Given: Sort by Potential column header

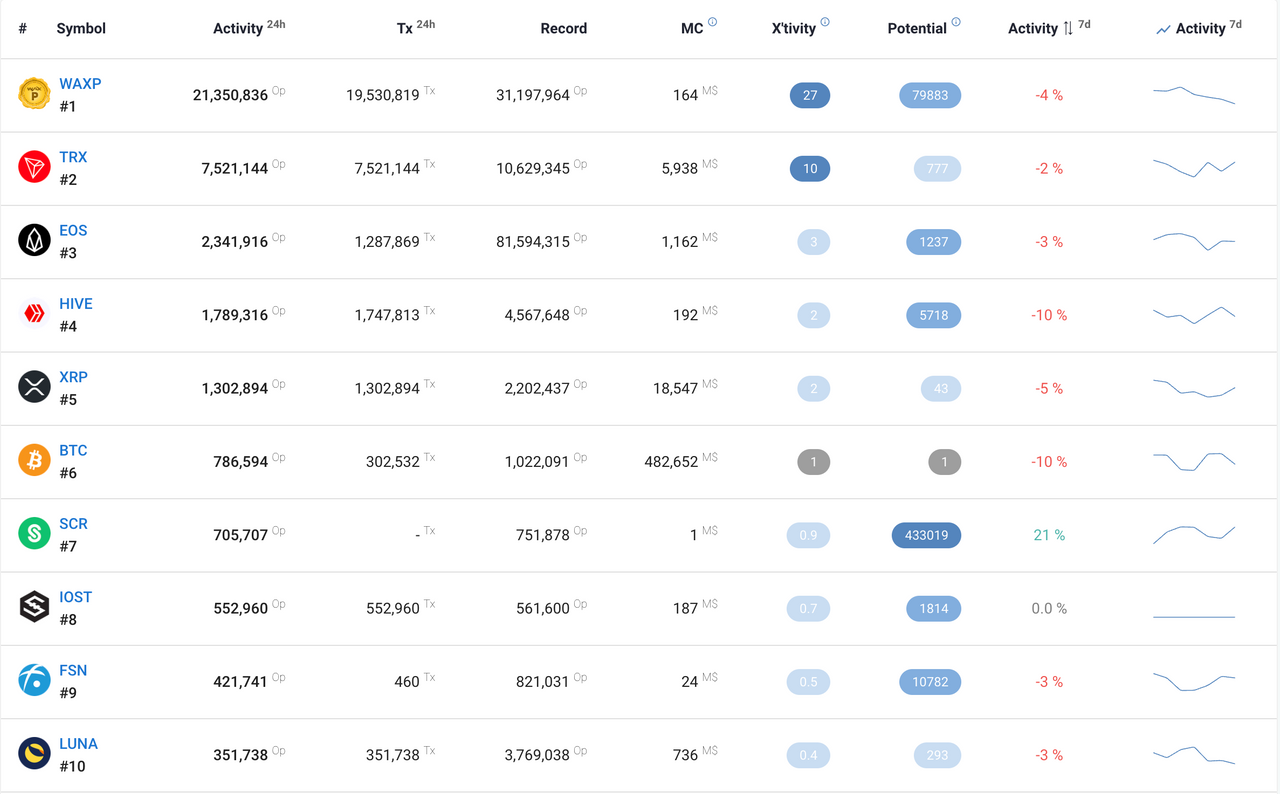Looking at the screenshot, I should coord(917,28).
